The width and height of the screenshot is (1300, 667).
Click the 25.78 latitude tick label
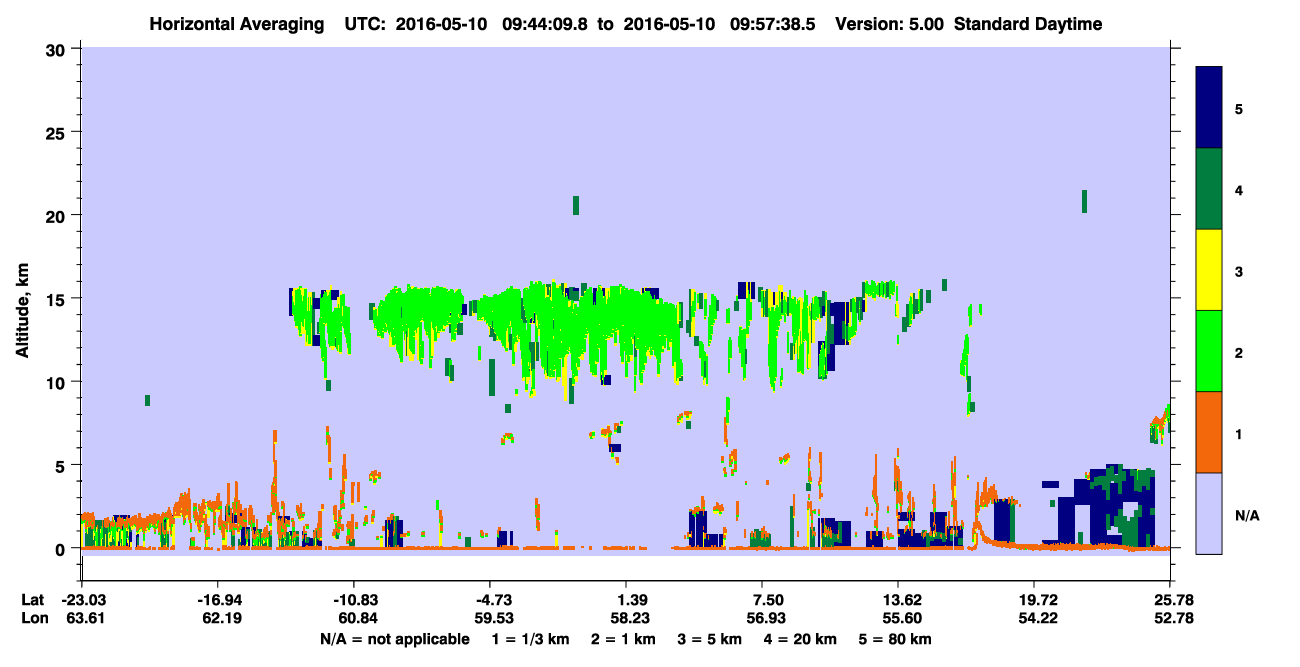coord(1170,600)
